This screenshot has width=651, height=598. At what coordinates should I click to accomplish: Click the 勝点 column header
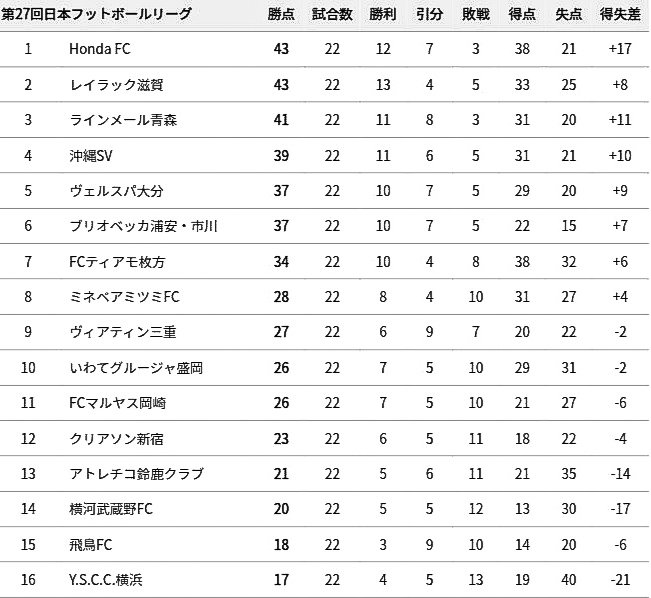click(x=281, y=14)
